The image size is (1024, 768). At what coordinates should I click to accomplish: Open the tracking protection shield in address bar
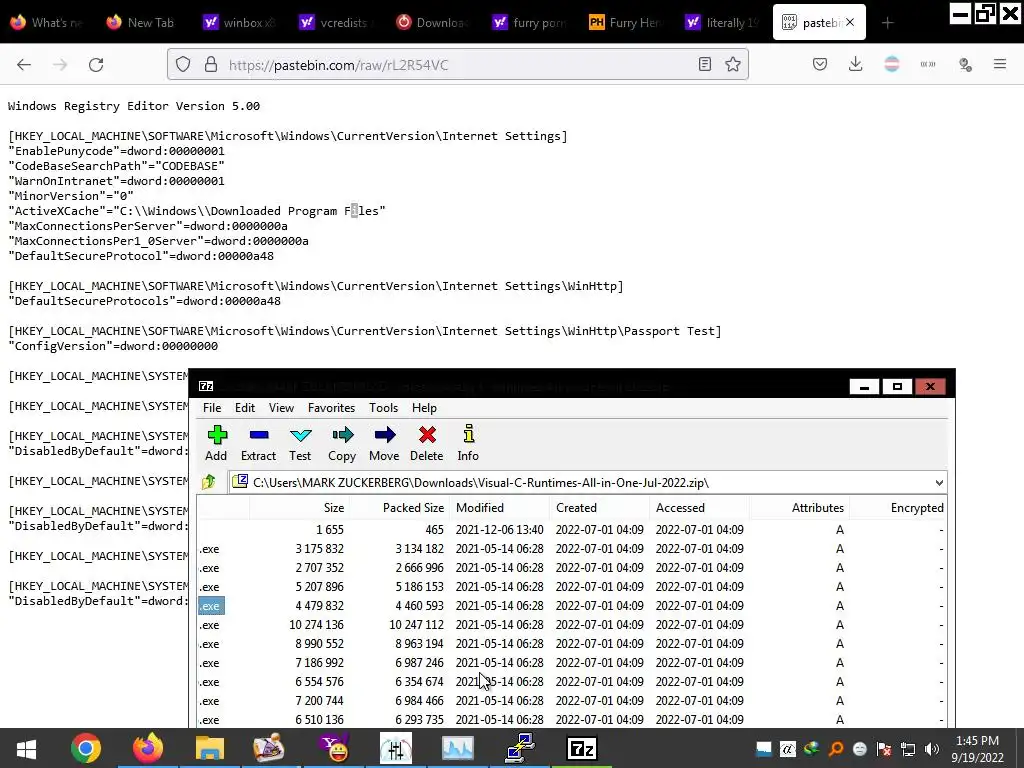[x=183, y=64]
